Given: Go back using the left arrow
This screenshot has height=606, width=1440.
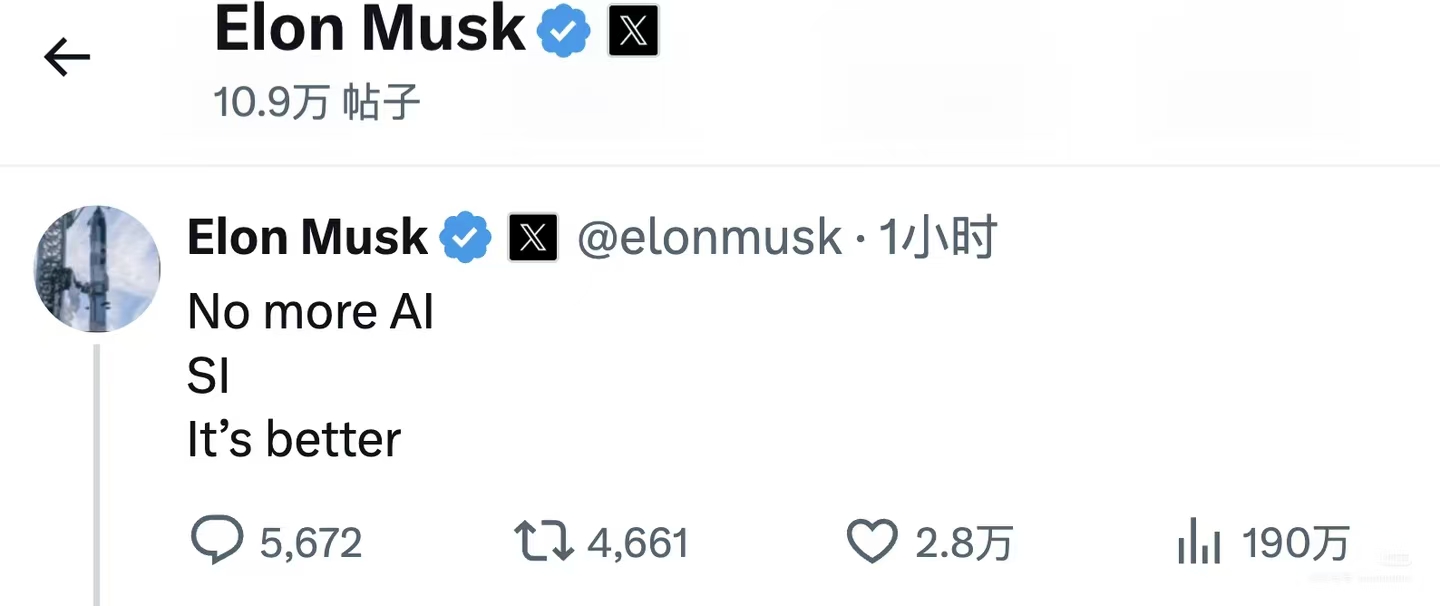Looking at the screenshot, I should [x=67, y=58].
